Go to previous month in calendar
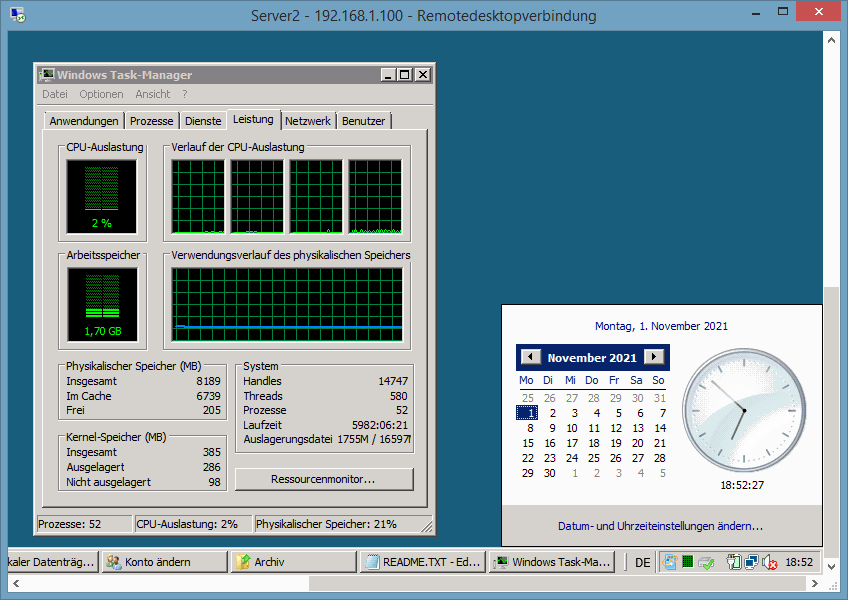Image resolution: width=848 pixels, height=600 pixels. (x=531, y=357)
